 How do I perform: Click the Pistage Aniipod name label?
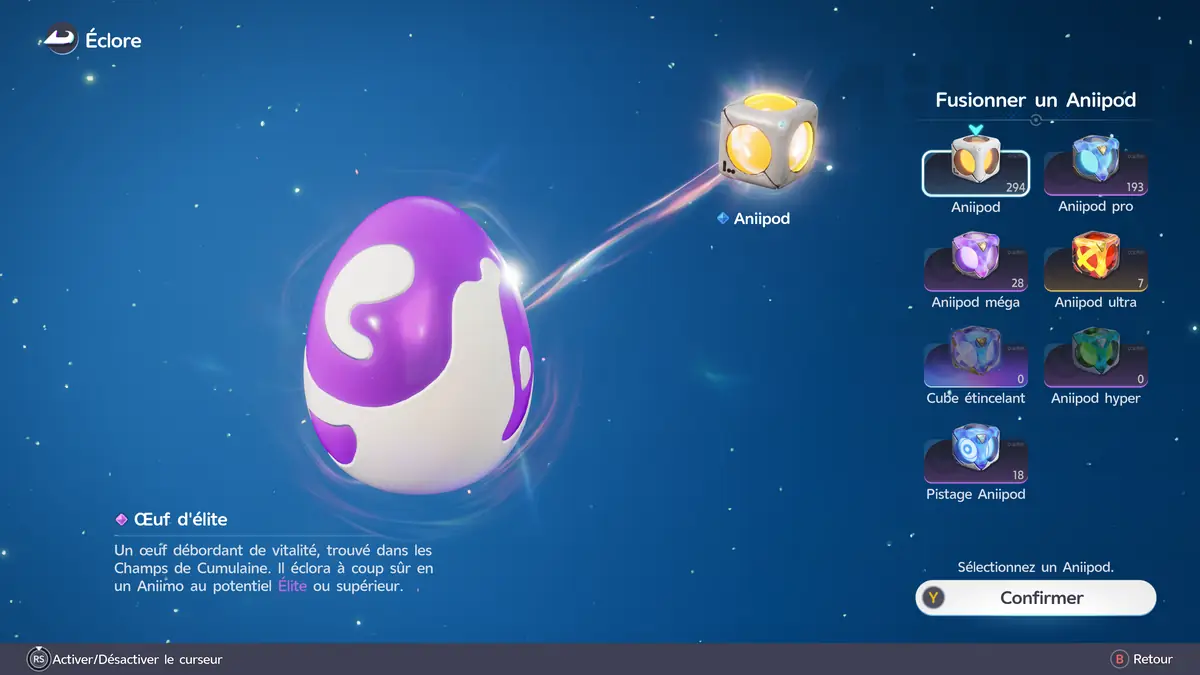(975, 494)
